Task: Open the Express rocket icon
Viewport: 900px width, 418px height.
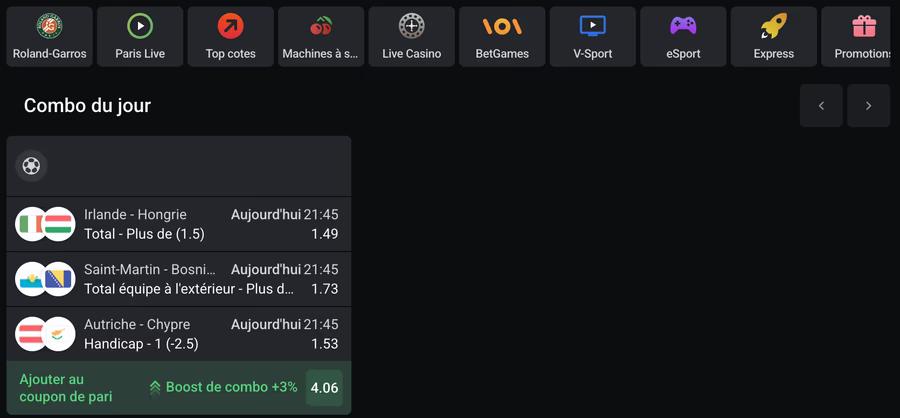Action: pos(774,26)
